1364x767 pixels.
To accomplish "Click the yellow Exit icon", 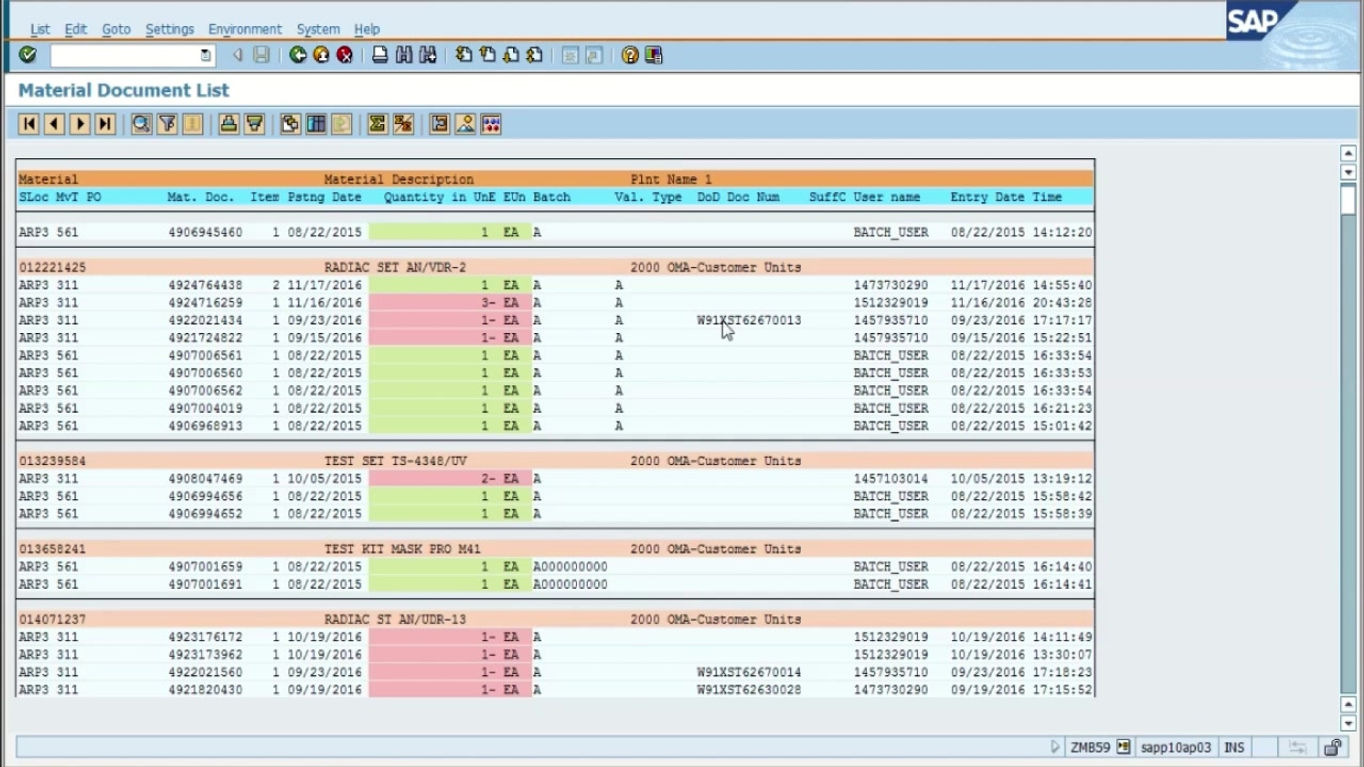I will [x=321, y=55].
